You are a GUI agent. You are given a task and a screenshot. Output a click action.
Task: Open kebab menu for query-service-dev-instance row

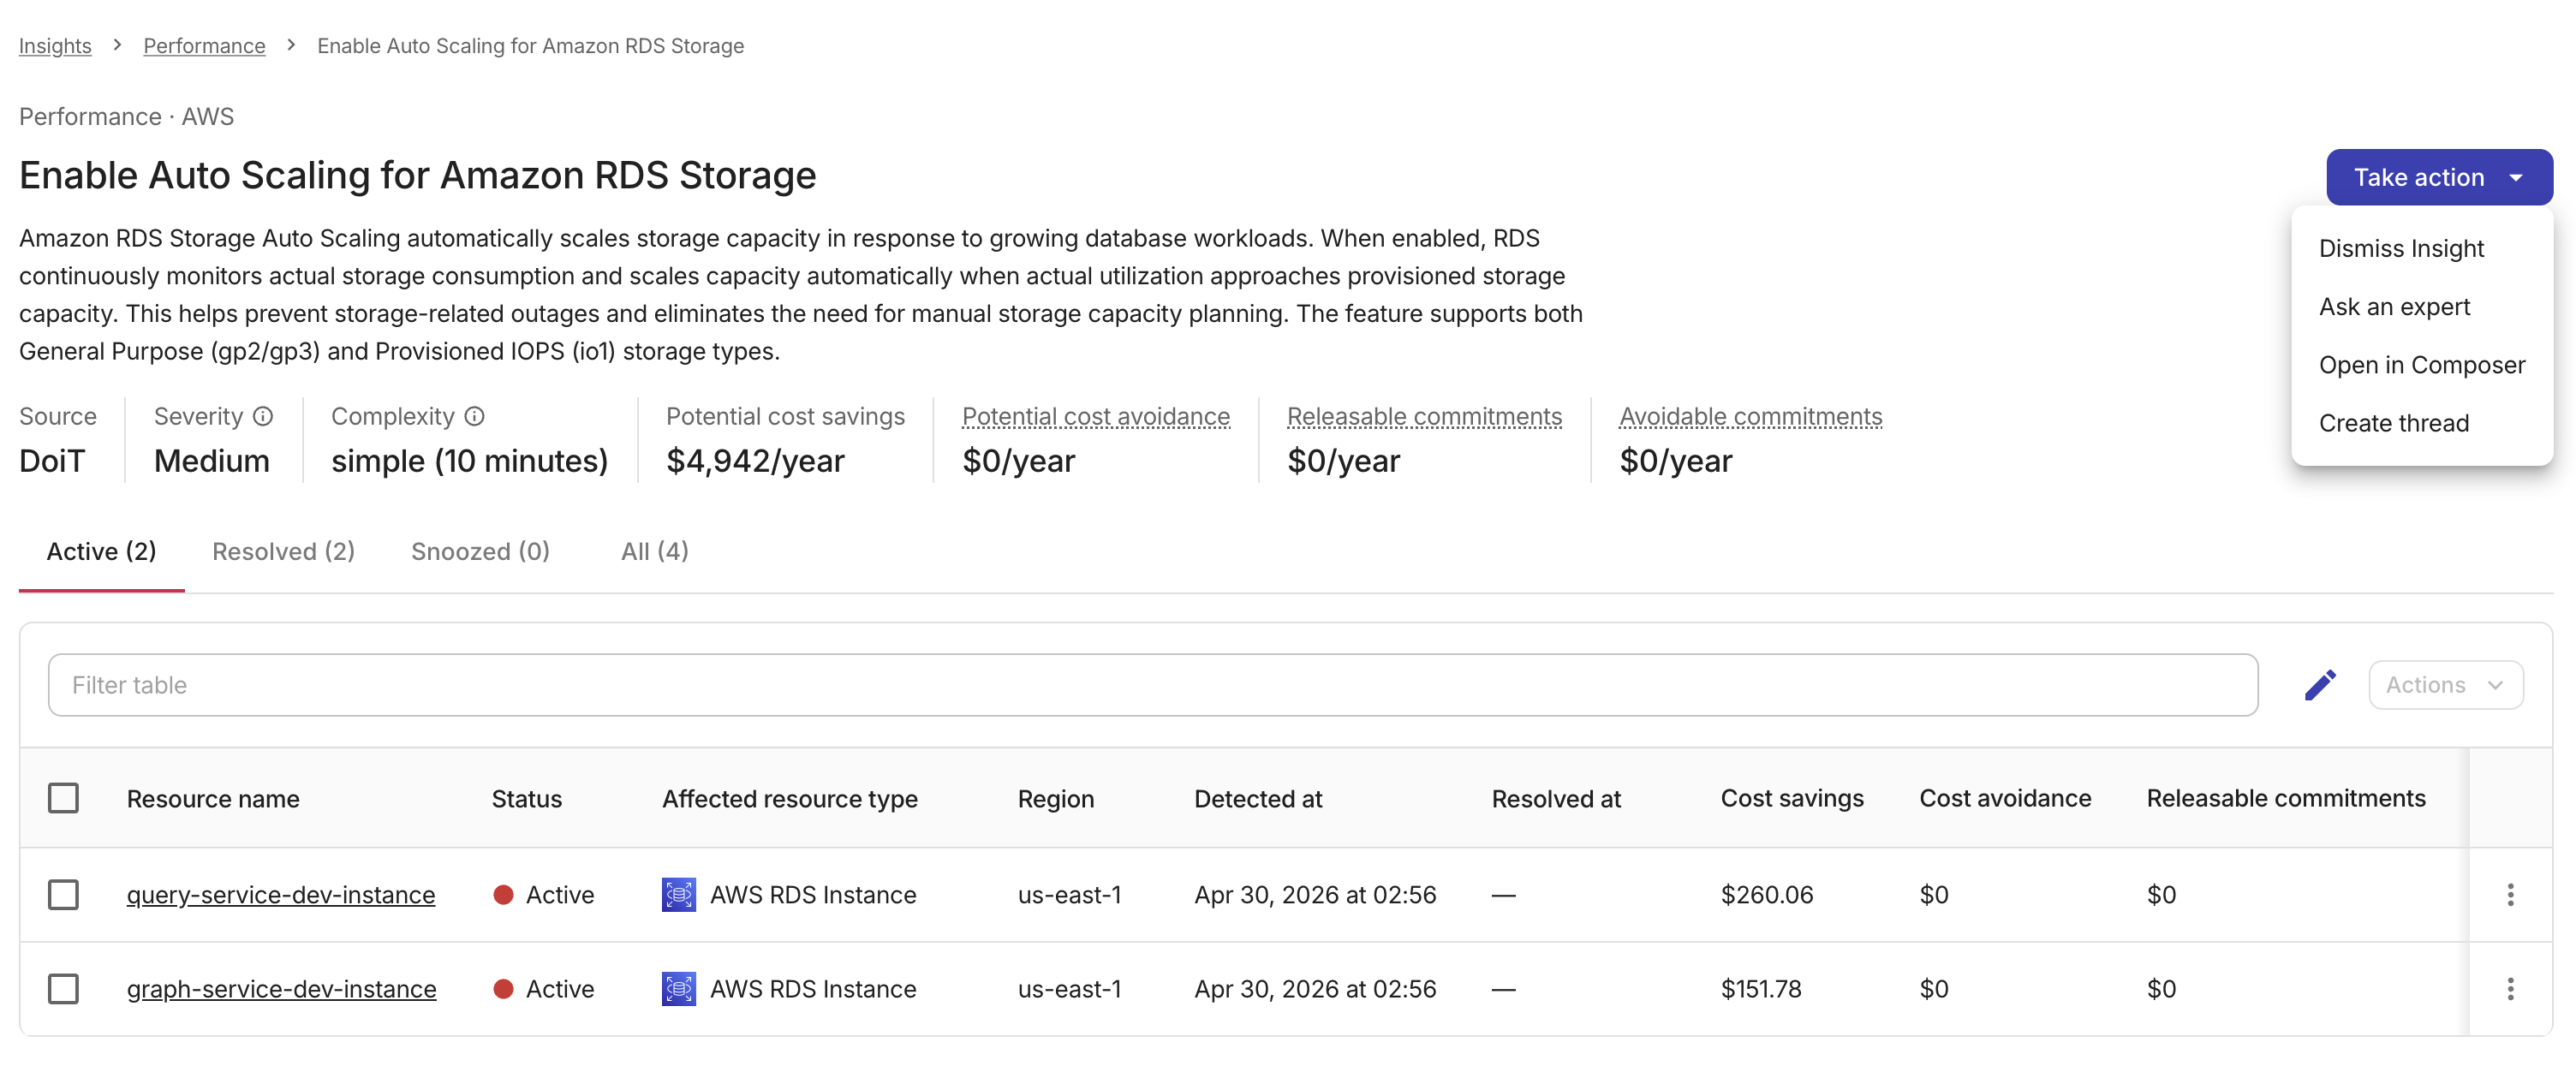[x=2510, y=894]
